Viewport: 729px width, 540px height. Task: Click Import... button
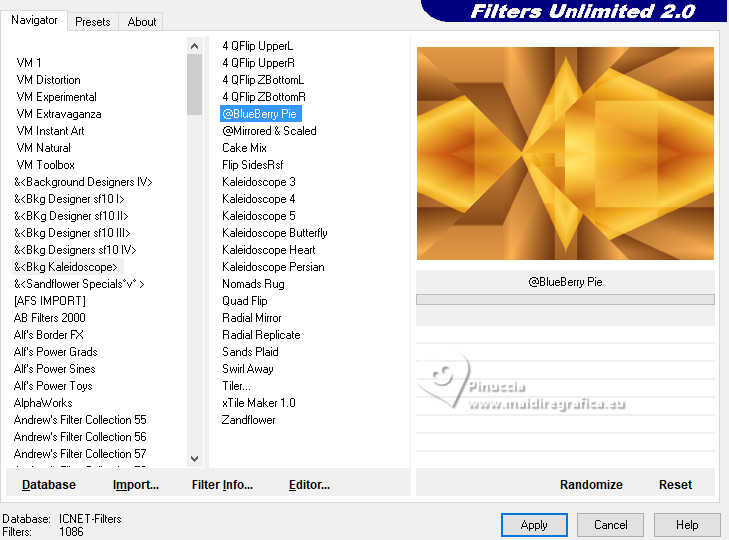tap(136, 485)
